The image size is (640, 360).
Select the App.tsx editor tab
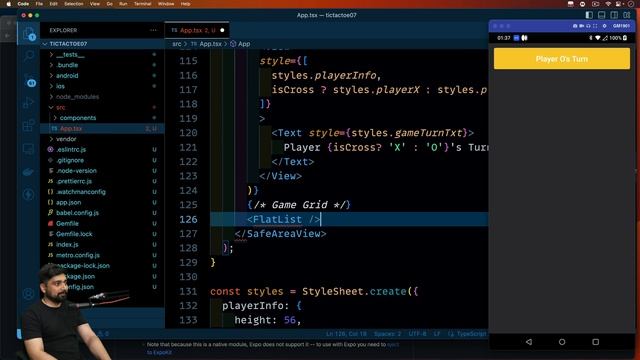point(197,30)
